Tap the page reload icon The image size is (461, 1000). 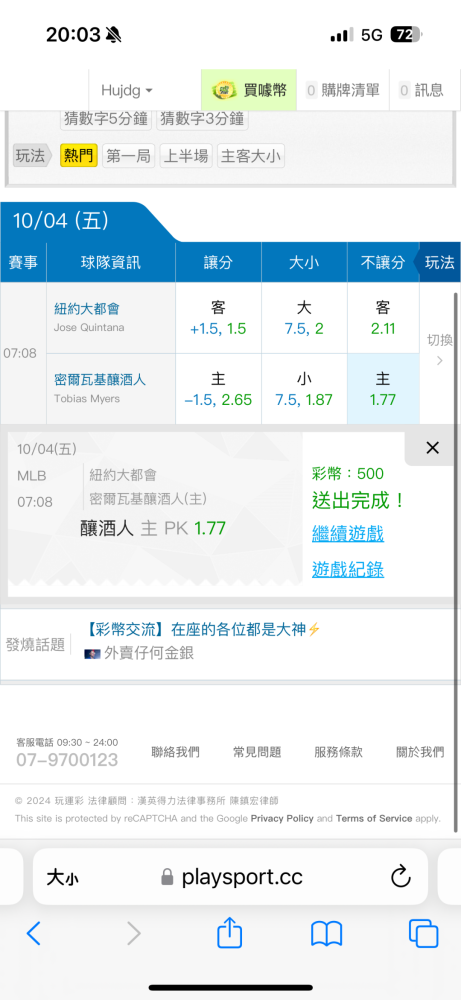400,877
